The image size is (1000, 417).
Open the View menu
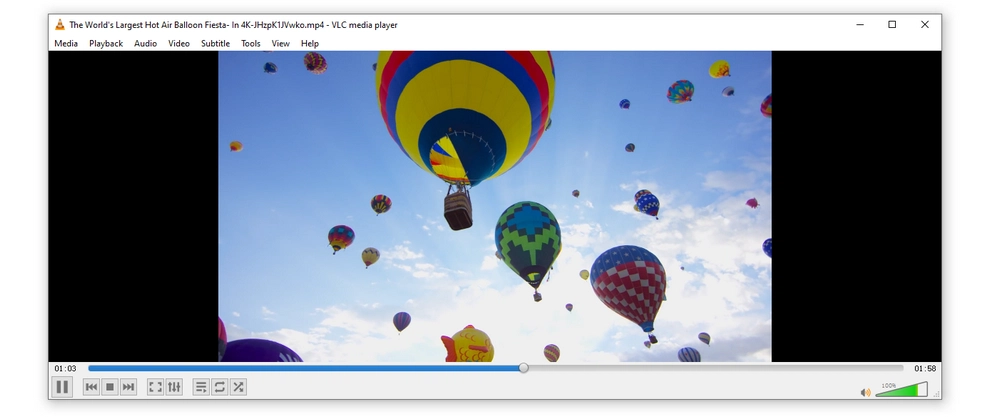click(281, 43)
